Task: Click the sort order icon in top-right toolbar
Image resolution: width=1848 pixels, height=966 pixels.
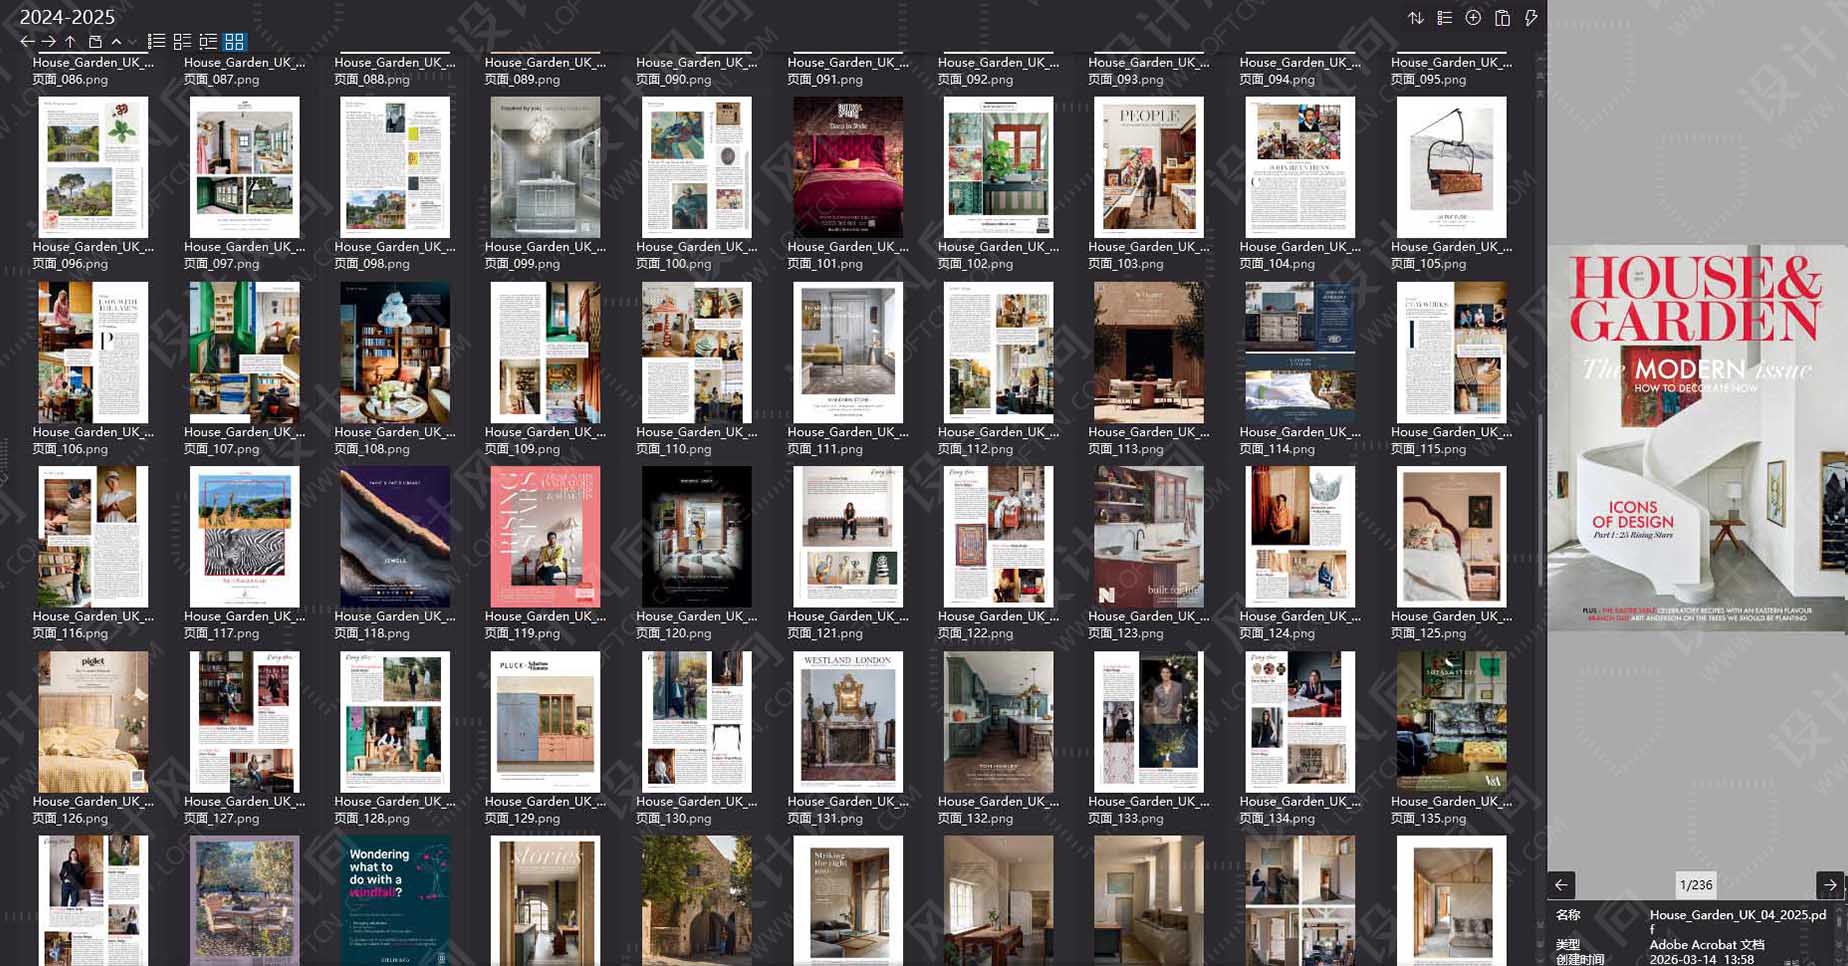Action: tap(1416, 17)
